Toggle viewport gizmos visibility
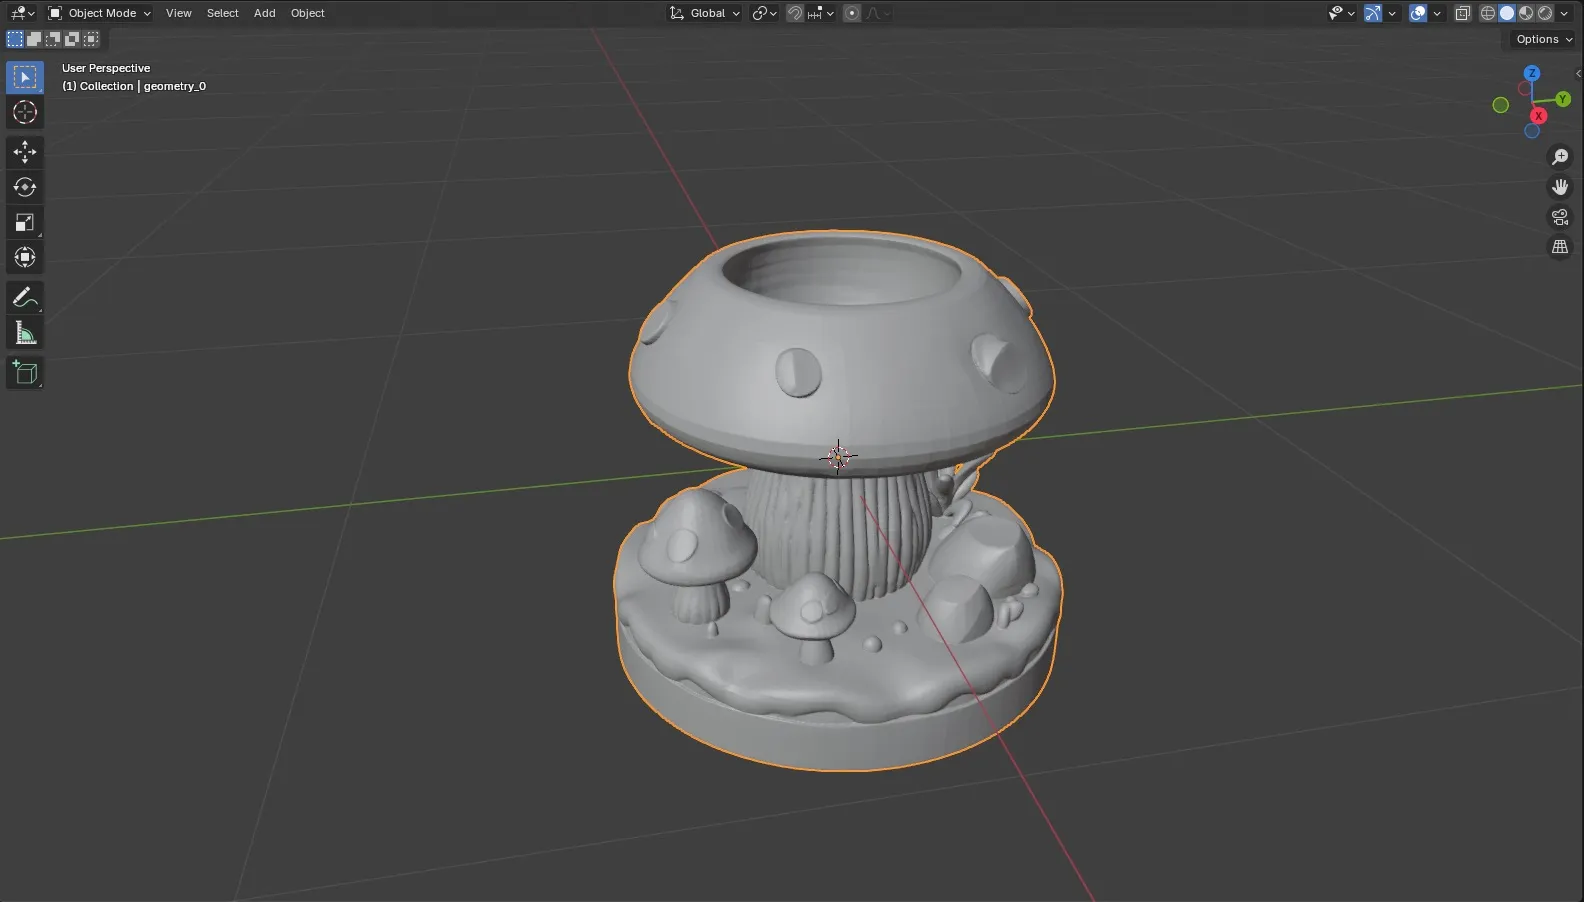Screen dimensions: 1584x902 pos(1373,13)
